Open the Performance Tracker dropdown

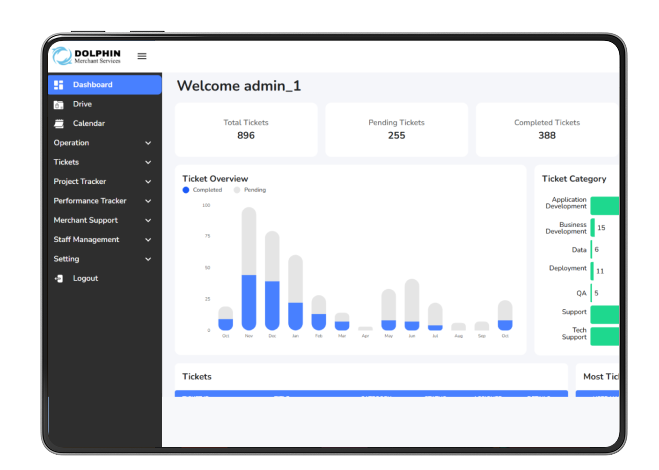click(104, 201)
